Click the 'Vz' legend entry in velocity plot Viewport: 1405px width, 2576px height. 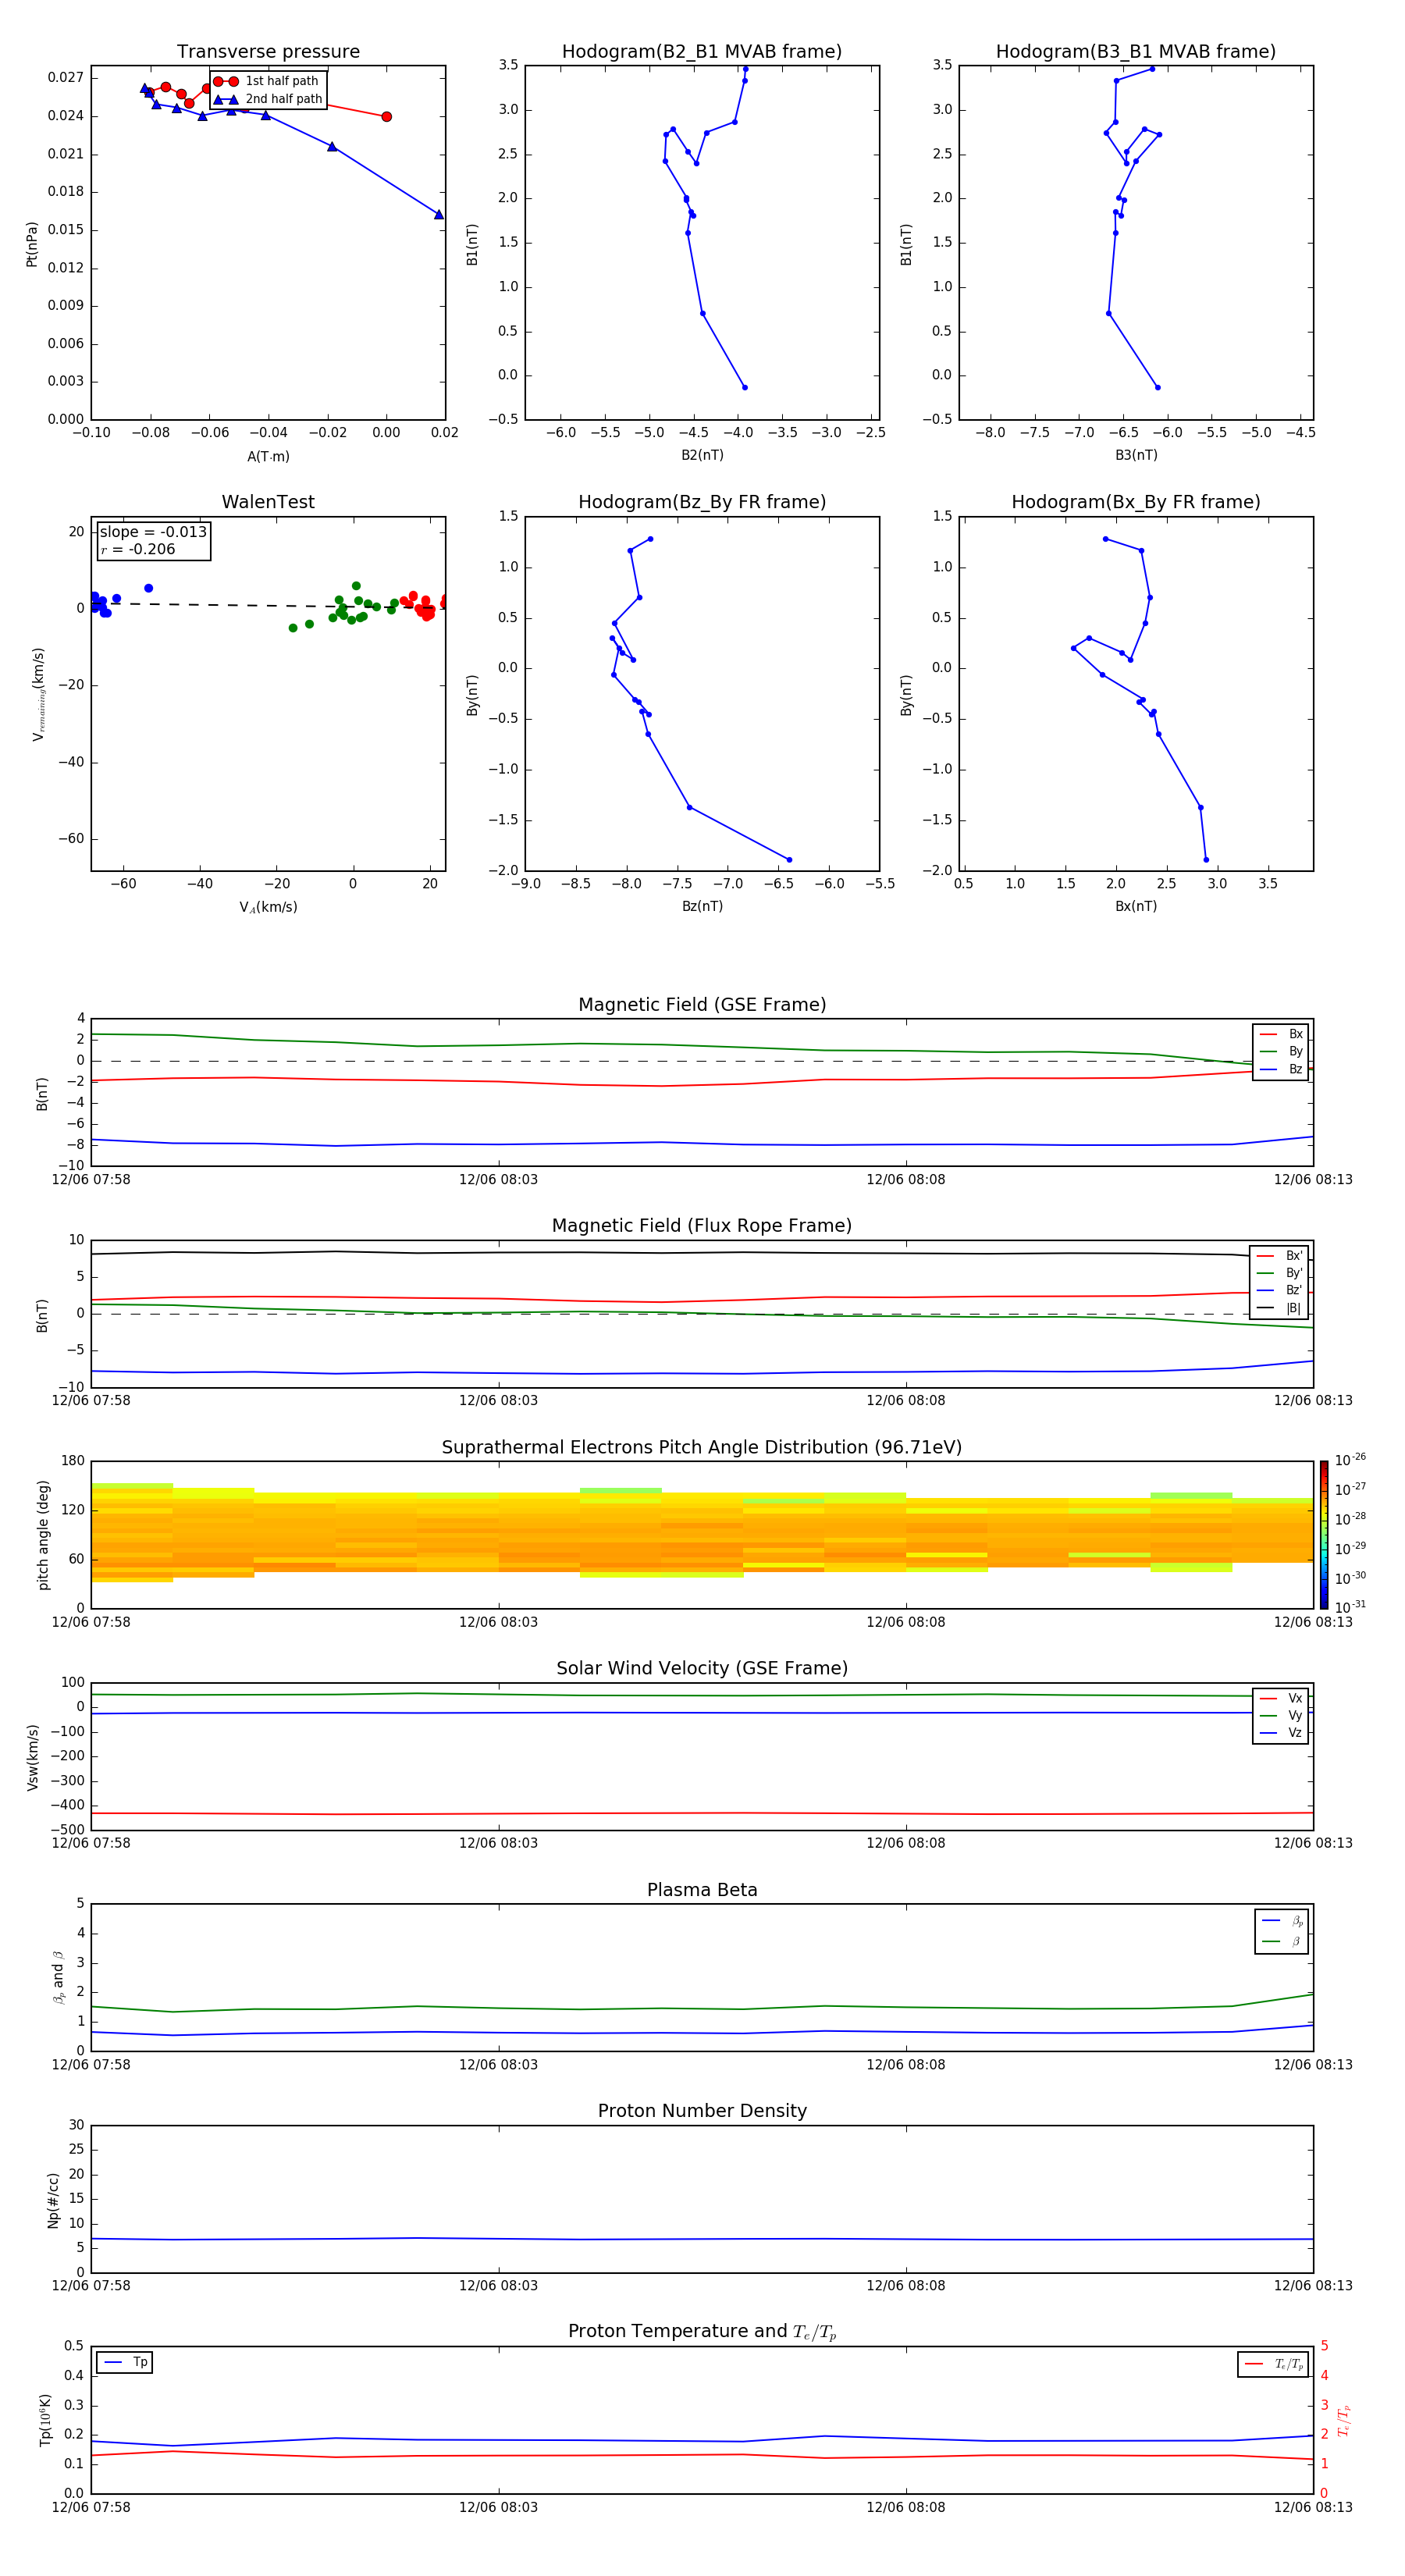[1281, 1733]
